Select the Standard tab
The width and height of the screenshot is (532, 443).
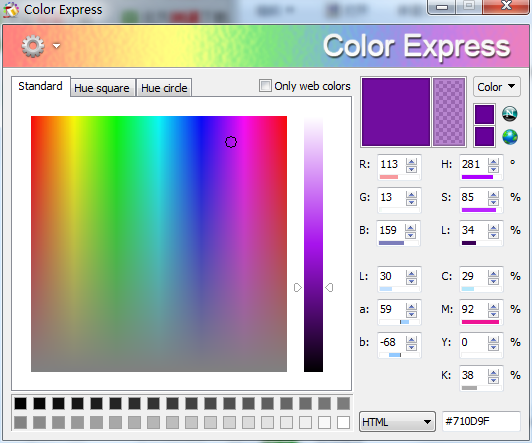click(40, 86)
